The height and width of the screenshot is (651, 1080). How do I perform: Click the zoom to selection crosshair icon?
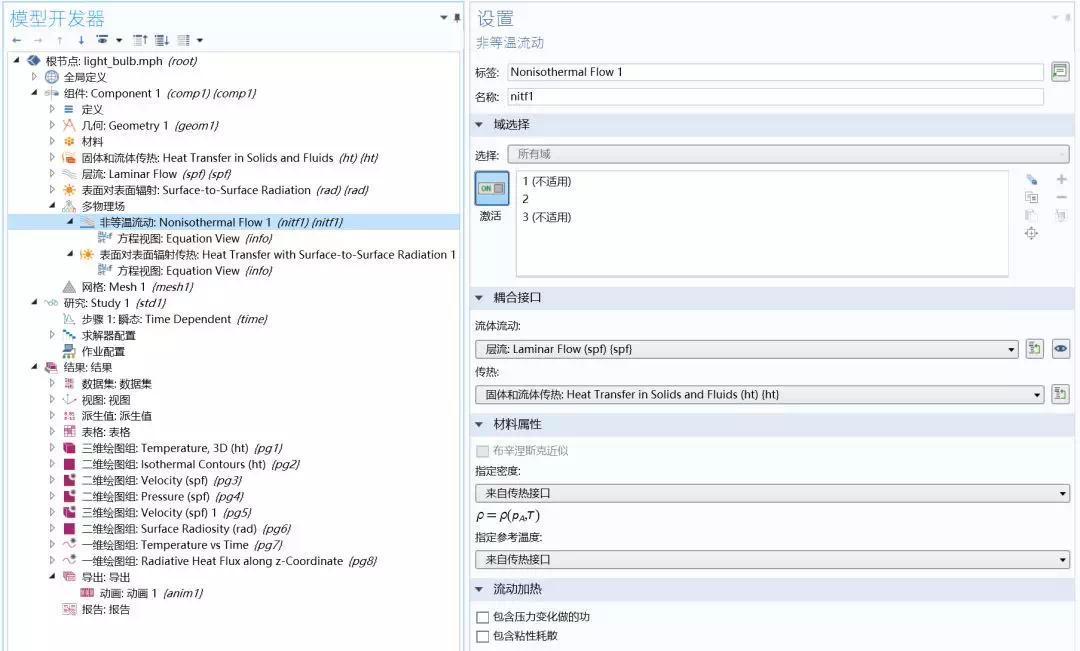tap(1031, 233)
